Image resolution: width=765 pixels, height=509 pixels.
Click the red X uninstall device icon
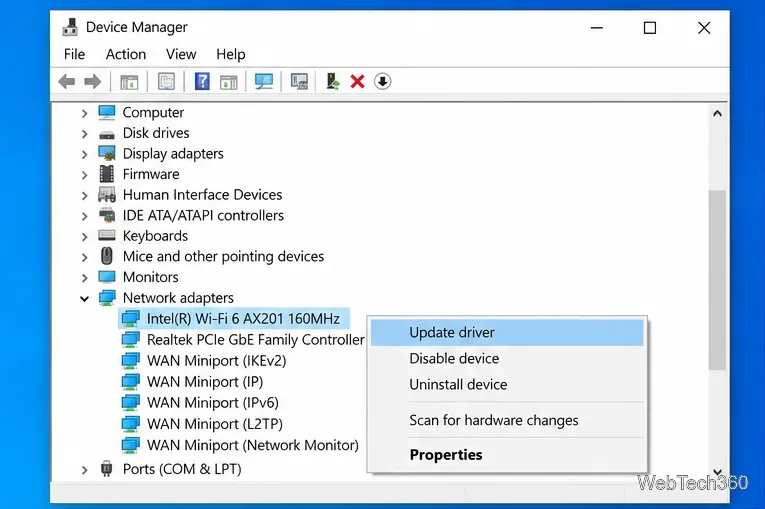pos(357,81)
